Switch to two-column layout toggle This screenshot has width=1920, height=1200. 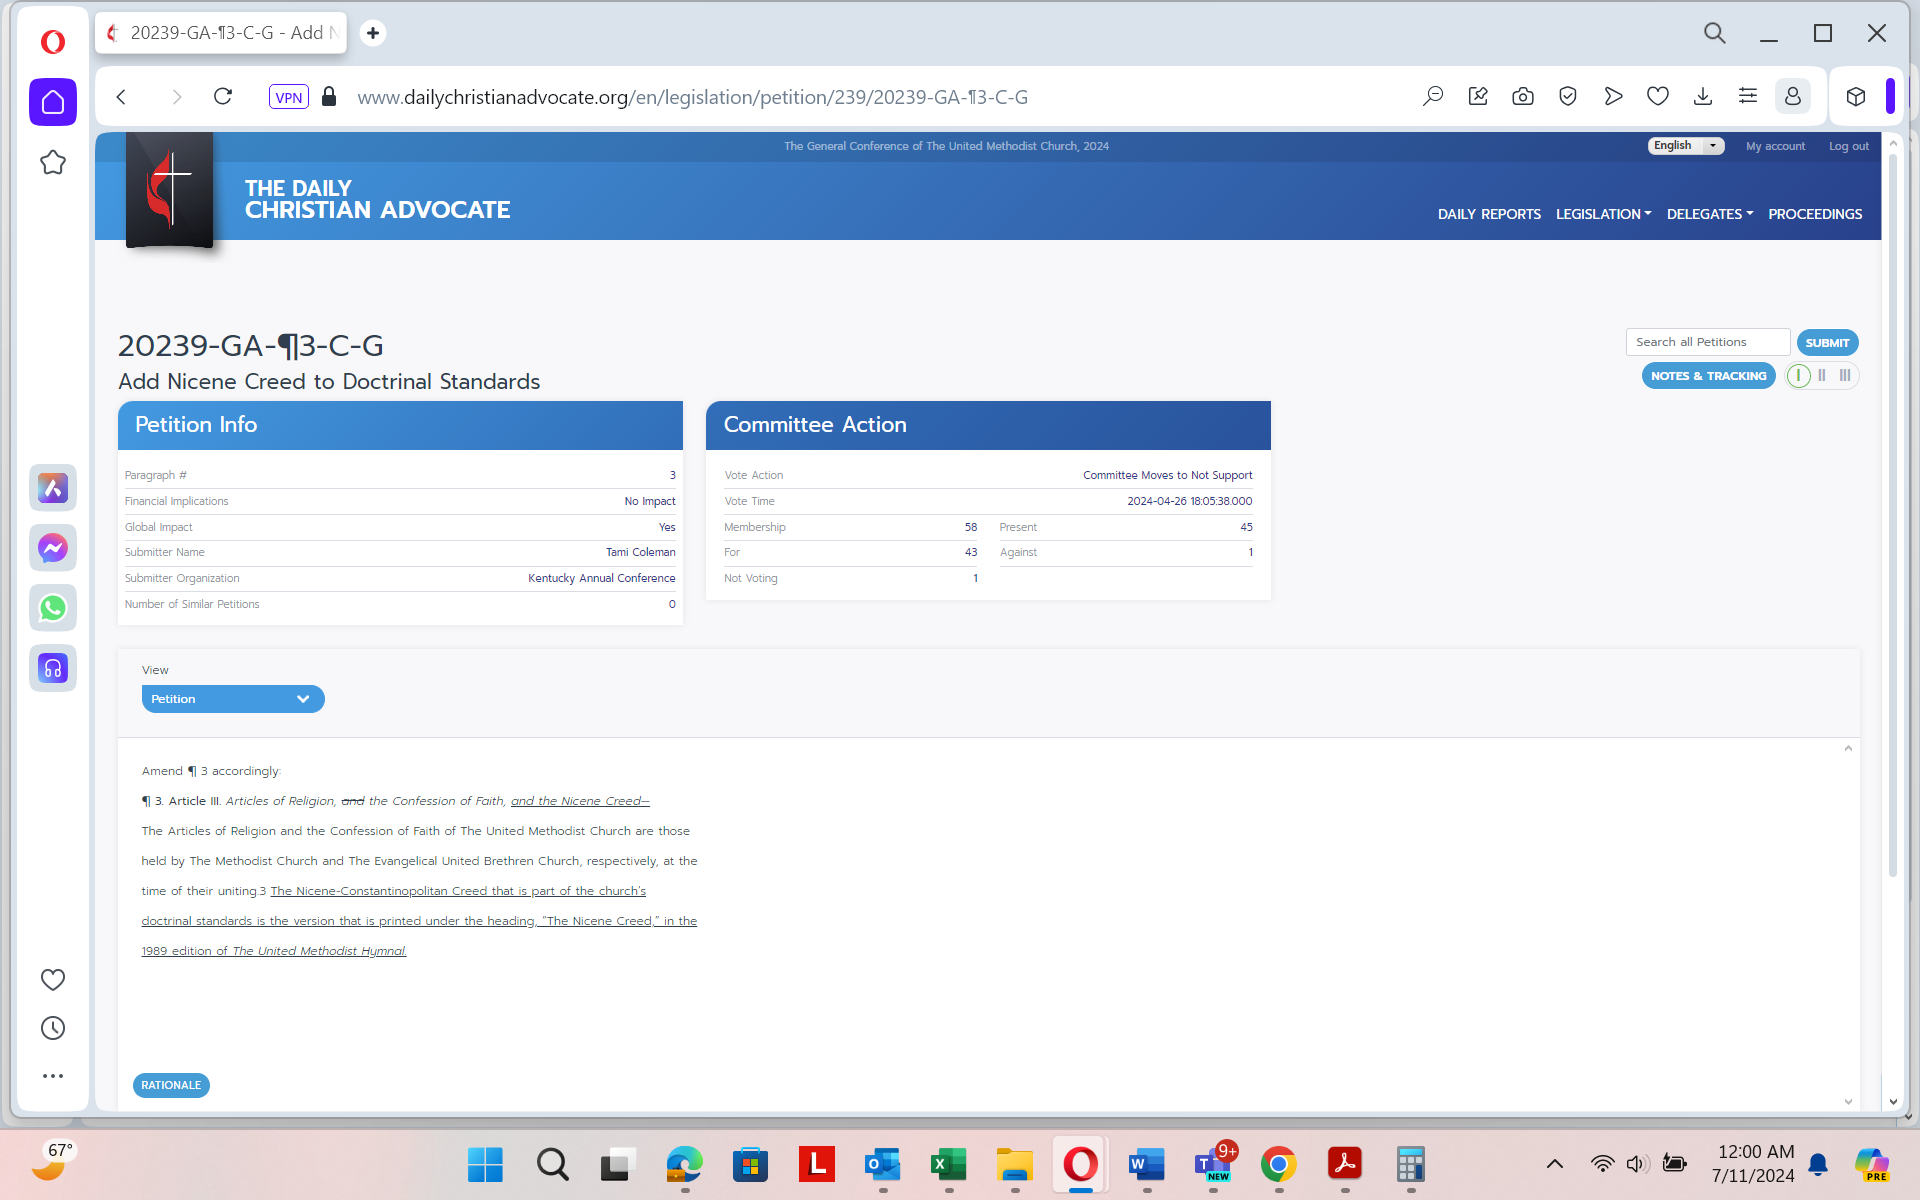point(1822,376)
